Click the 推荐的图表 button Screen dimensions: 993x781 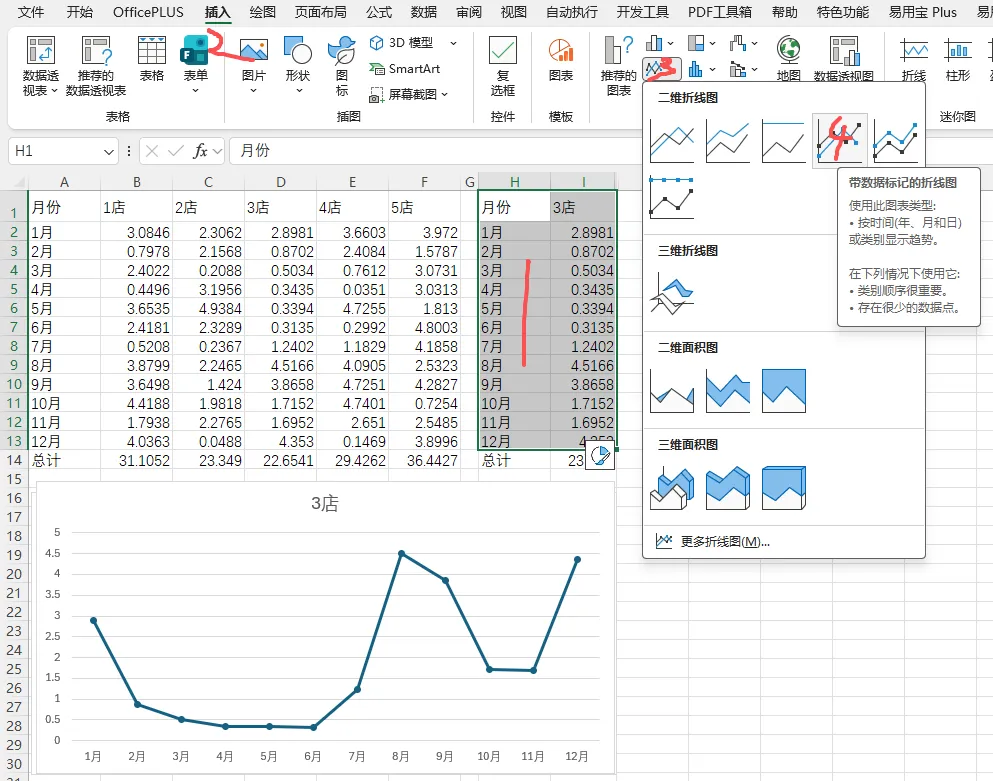pos(618,66)
